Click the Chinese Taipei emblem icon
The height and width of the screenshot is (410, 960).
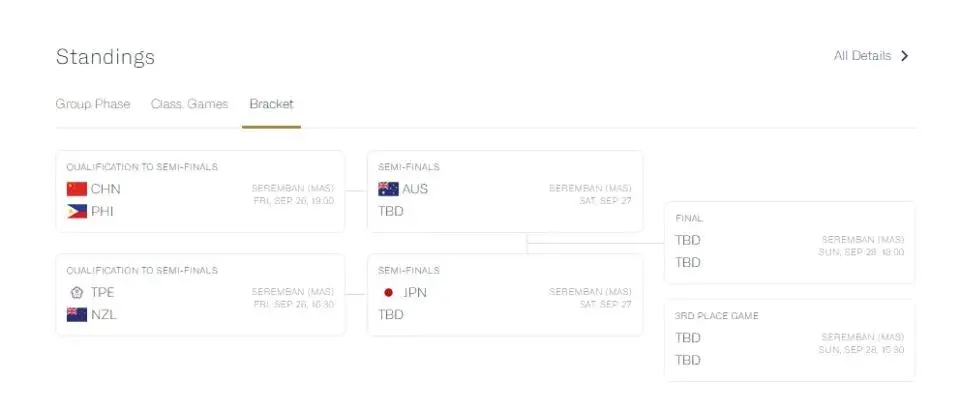point(77,292)
